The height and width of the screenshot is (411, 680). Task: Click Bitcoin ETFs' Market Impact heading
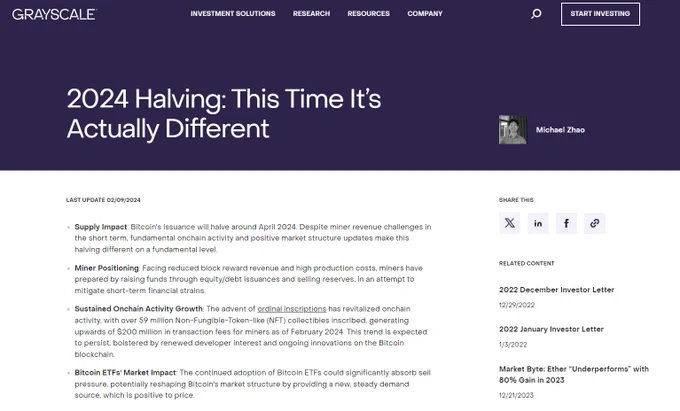point(125,372)
